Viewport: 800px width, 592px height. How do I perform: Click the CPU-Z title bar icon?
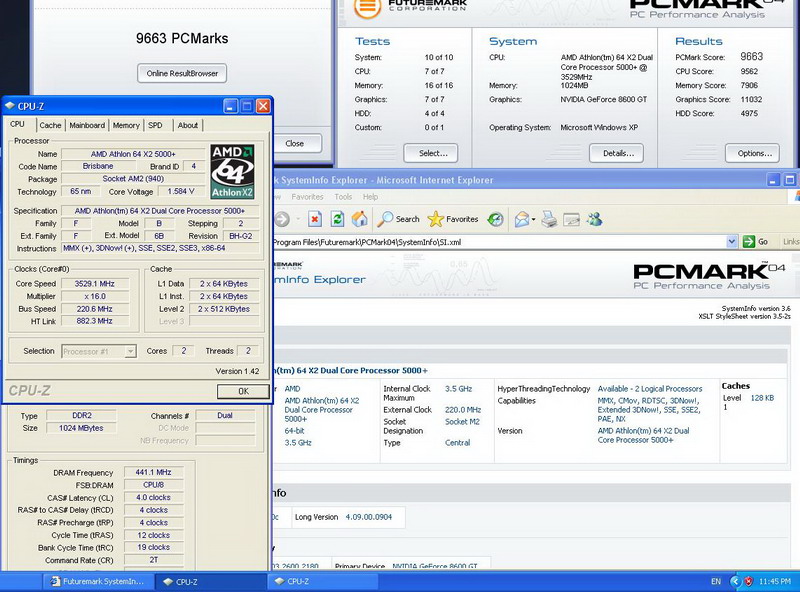tap(10, 106)
